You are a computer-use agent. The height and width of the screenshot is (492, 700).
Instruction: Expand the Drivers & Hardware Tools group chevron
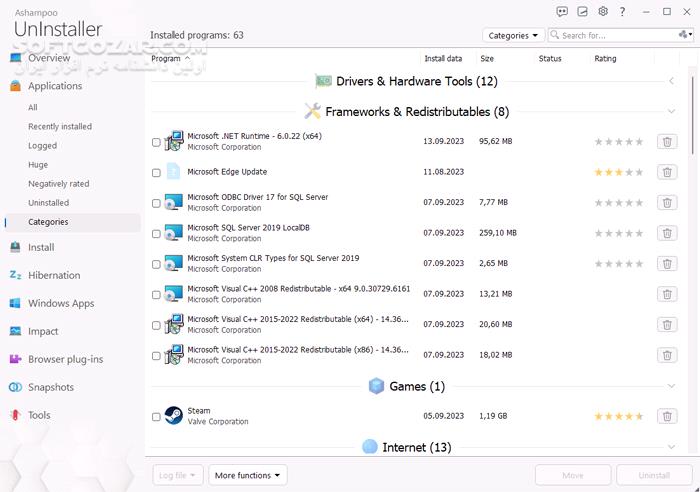coord(671,81)
